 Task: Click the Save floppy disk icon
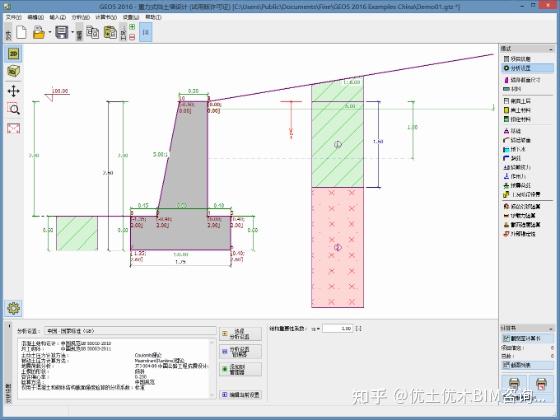tap(62, 32)
